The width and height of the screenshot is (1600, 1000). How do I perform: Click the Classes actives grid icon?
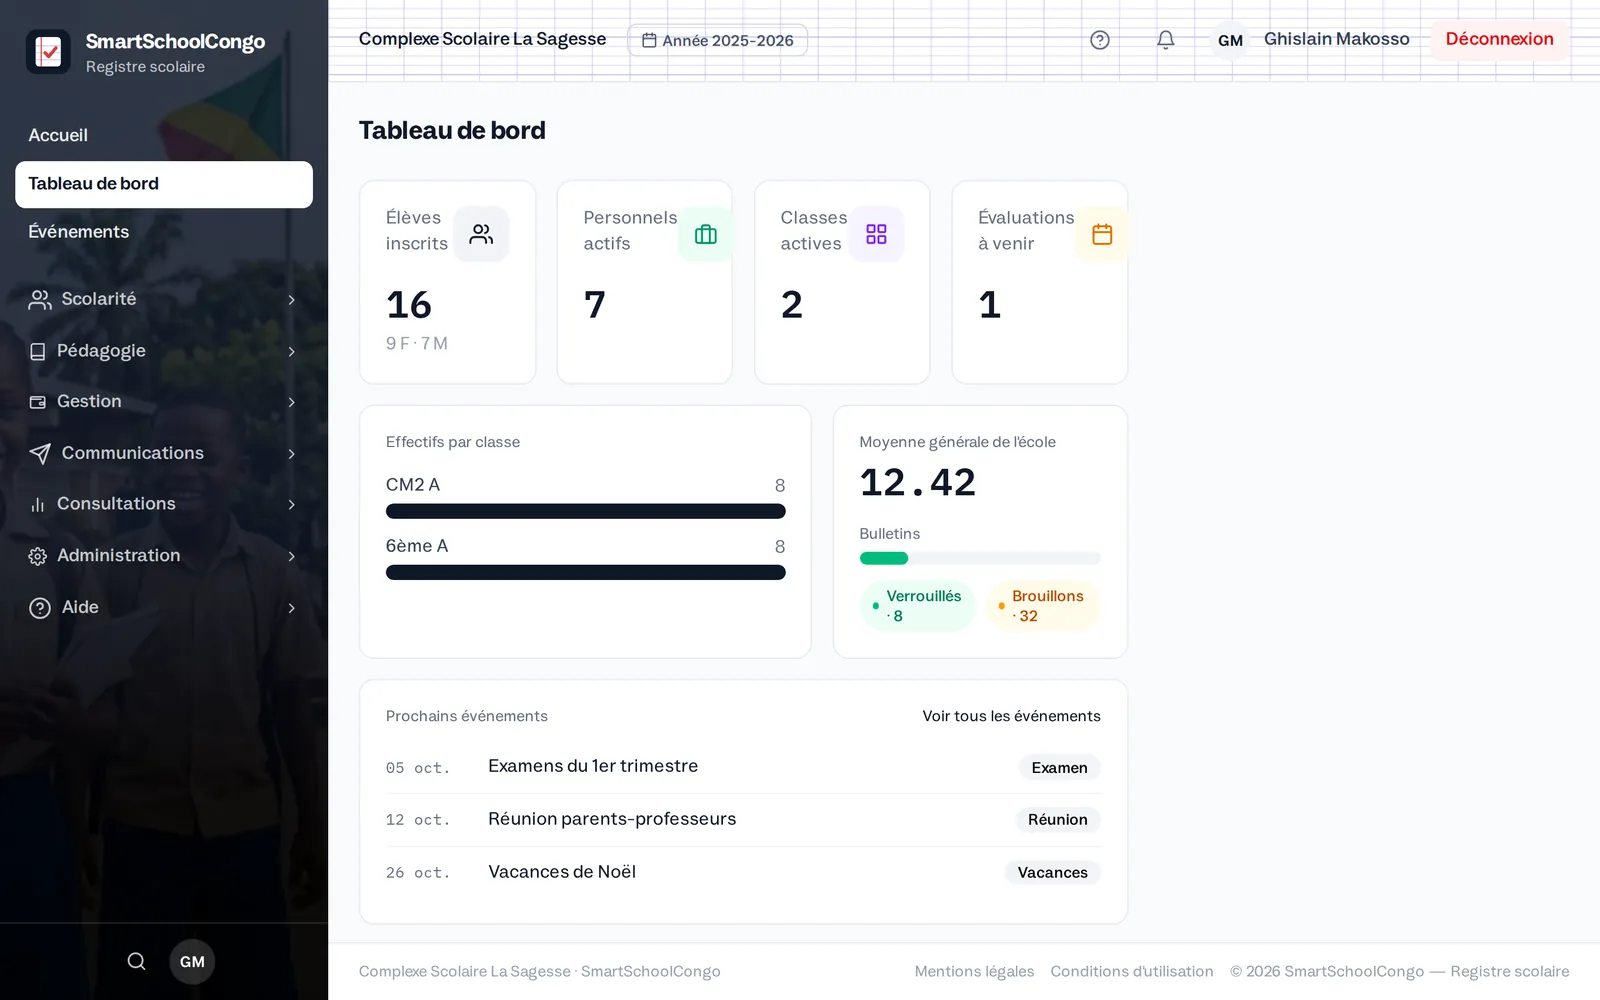click(876, 234)
